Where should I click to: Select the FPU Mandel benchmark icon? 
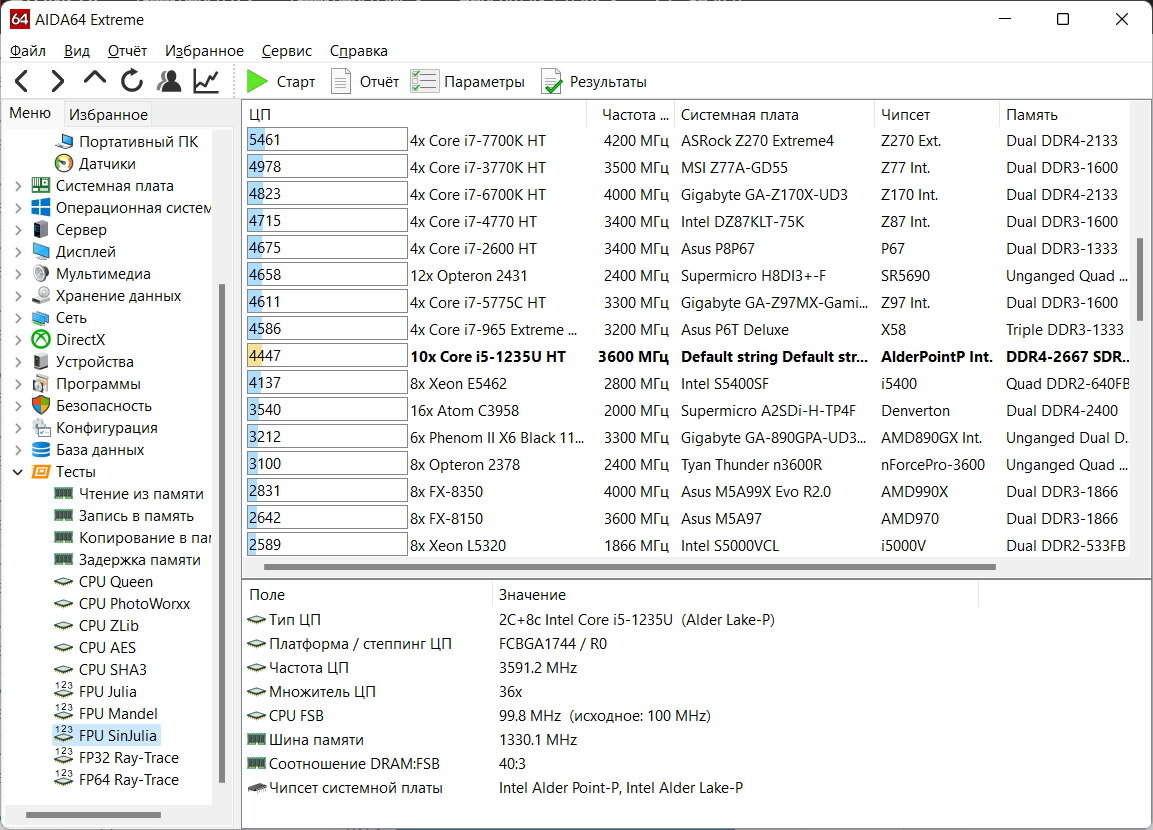(62, 713)
